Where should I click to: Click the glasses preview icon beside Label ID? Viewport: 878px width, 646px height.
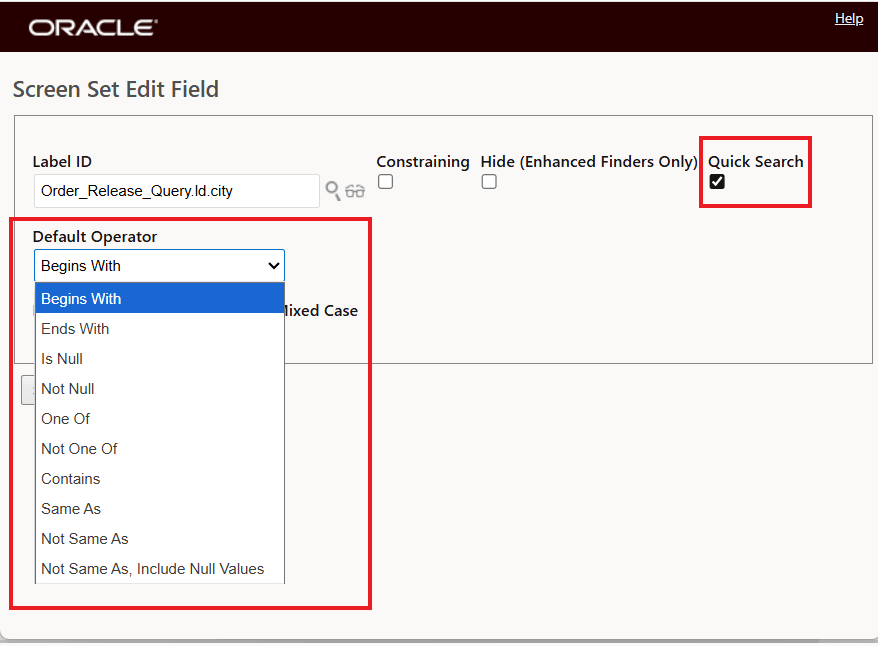coord(353,191)
